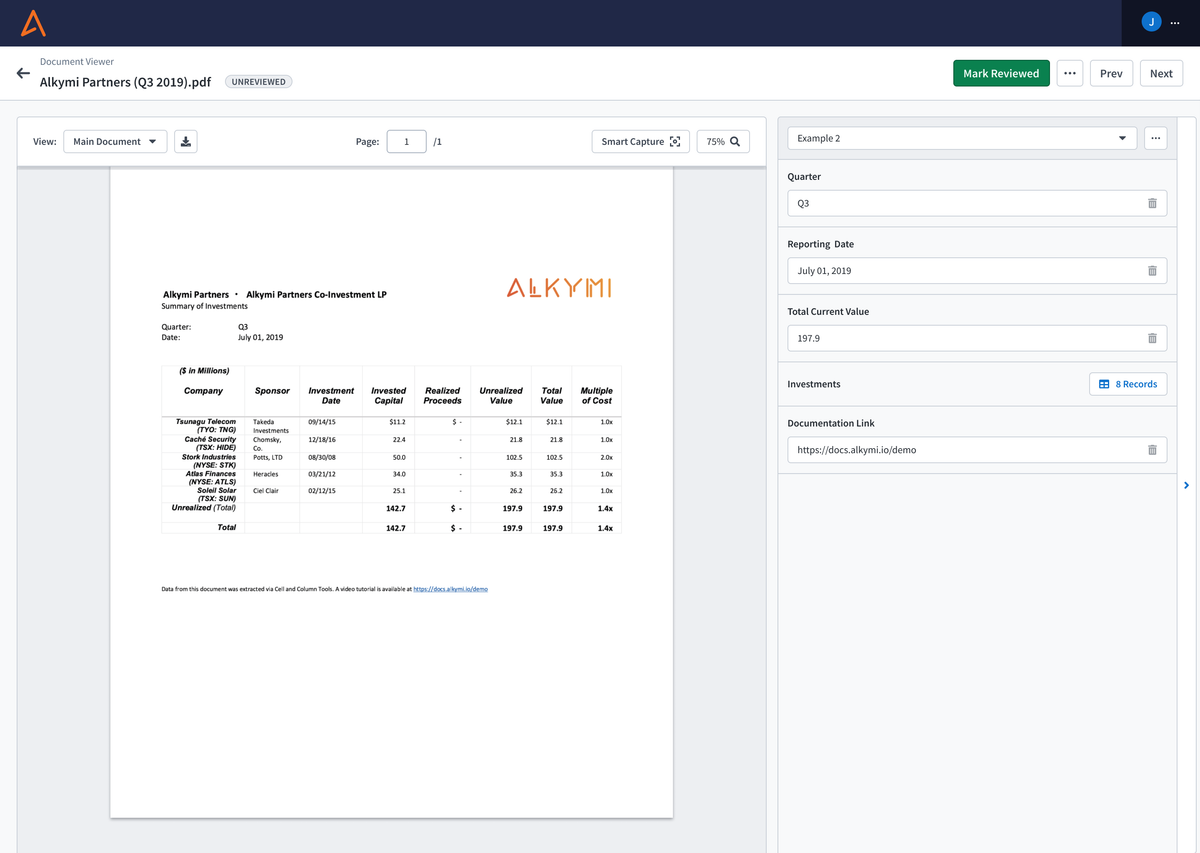This screenshot has width=1200, height=853.
Task: Click the back arrow icon
Action: coord(23,74)
